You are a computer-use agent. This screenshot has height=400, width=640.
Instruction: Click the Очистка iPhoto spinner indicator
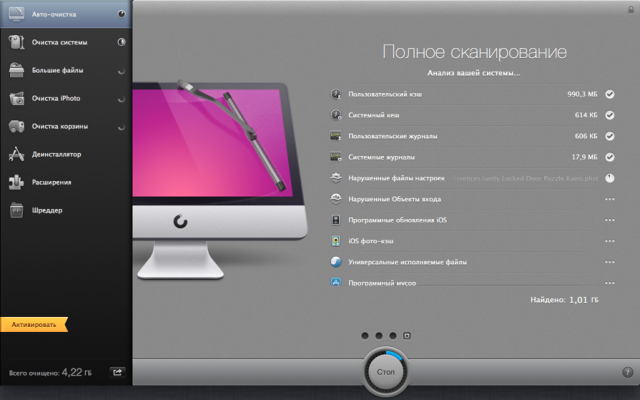(121, 99)
